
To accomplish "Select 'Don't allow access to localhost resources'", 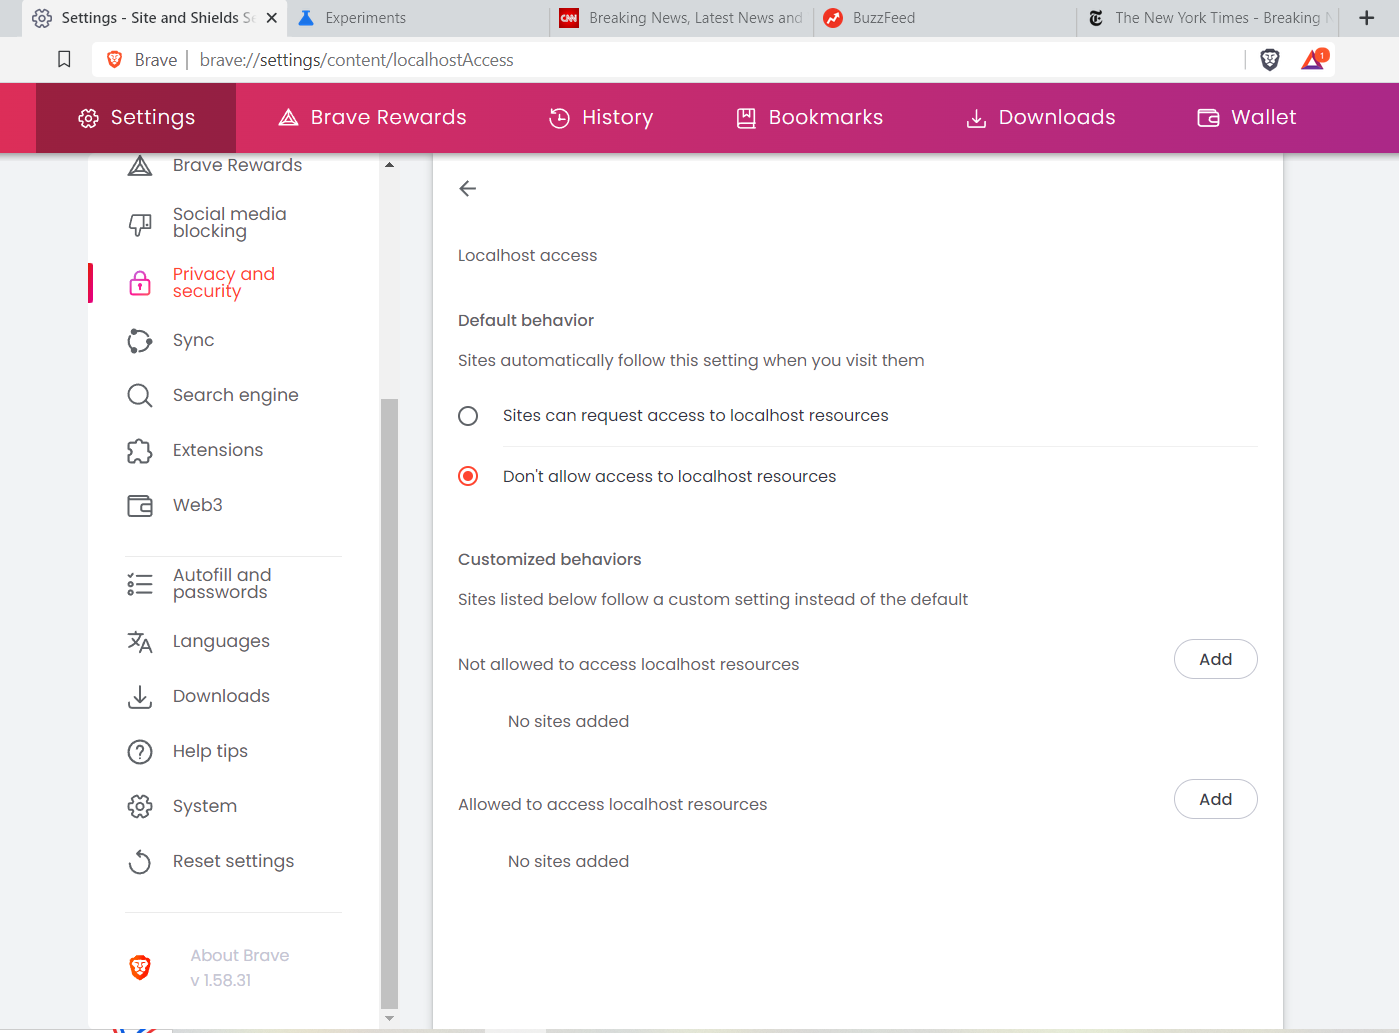I will [x=468, y=476].
